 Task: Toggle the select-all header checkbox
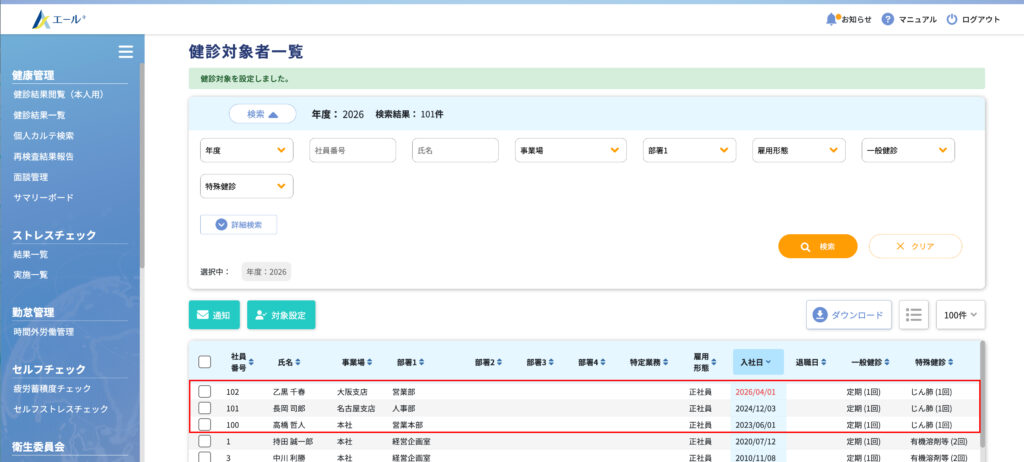(x=205, y=362)
